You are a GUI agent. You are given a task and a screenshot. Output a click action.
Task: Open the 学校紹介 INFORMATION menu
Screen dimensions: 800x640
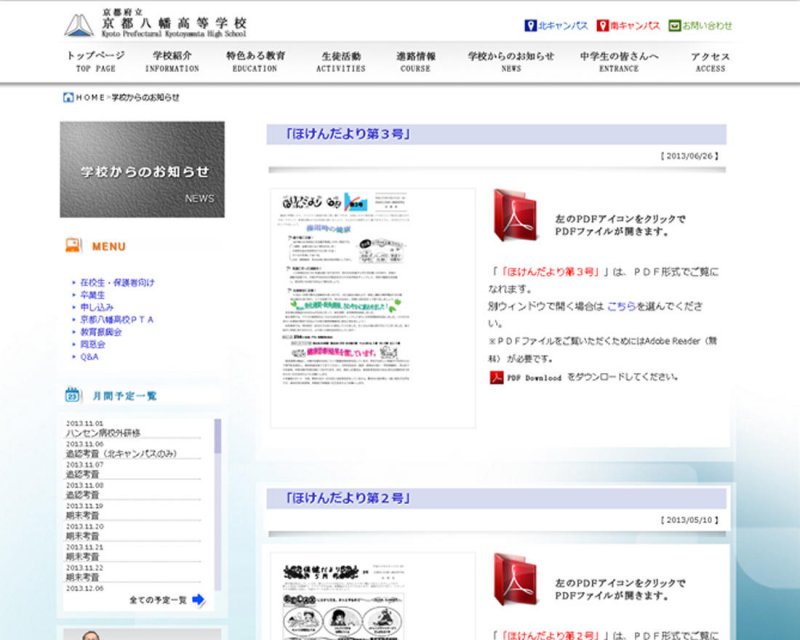[172, 61]
